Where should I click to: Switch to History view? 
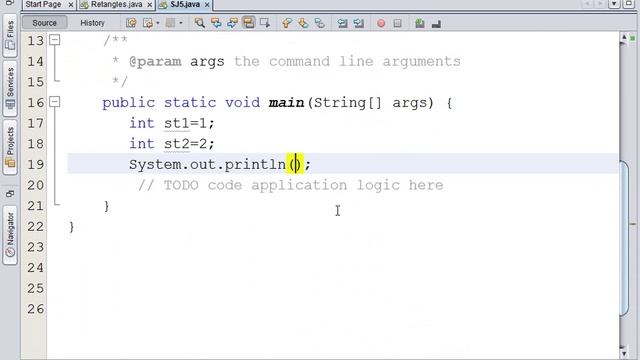[92, 23]
